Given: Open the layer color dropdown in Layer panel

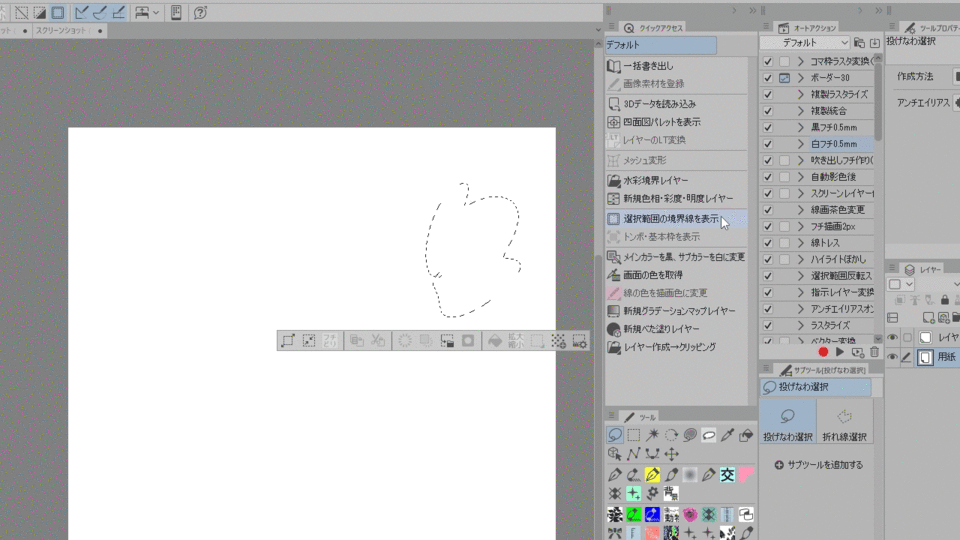Looking at the screenshot, I should 901,284.
